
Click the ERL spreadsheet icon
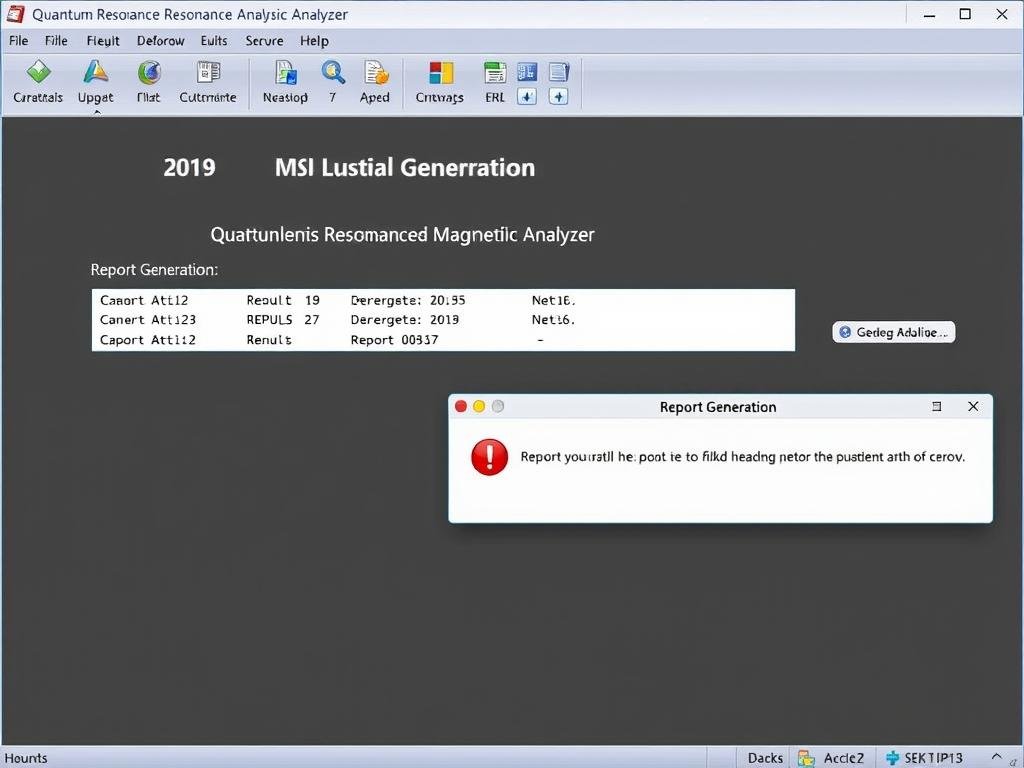[x=495, y=73]
